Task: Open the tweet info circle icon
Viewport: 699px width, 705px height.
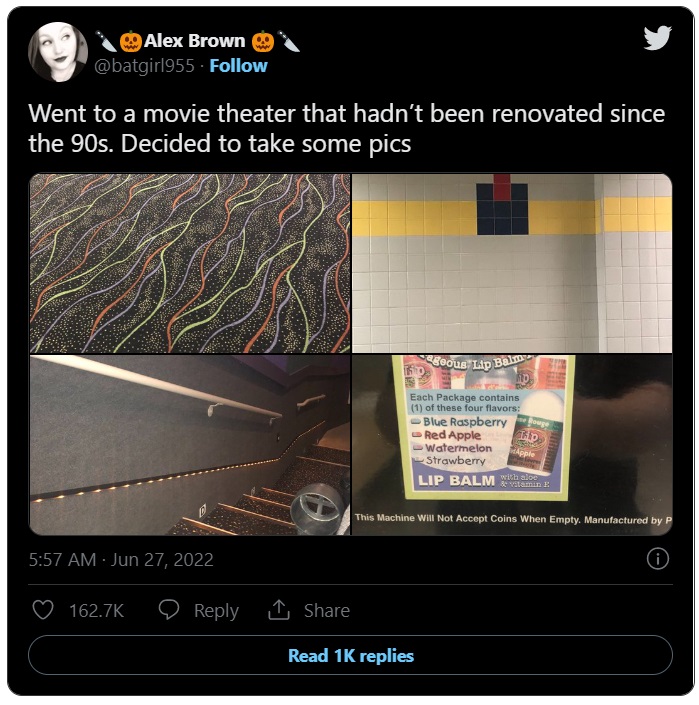Action: pyautogui.click(x=658, y=559)
